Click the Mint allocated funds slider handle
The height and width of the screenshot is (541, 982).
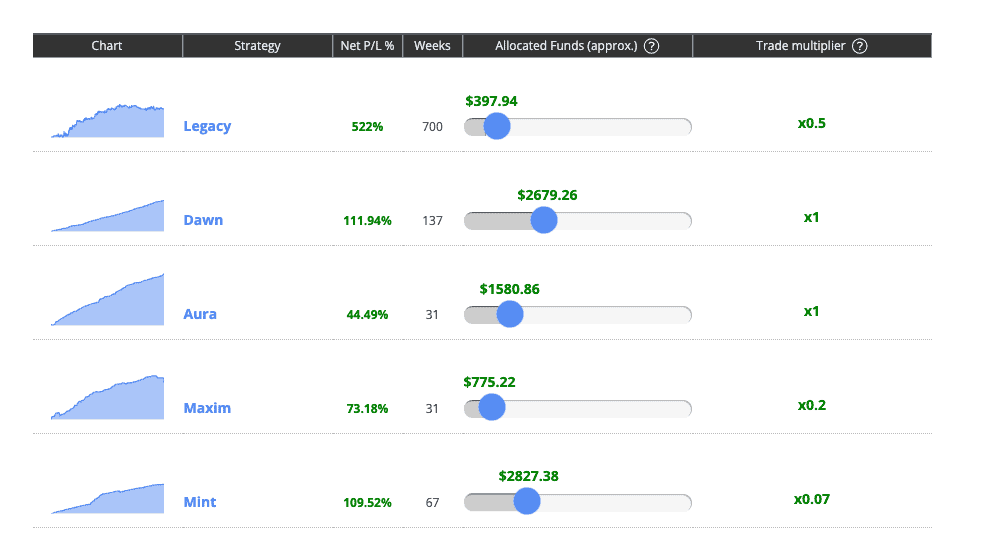(527, 502)
